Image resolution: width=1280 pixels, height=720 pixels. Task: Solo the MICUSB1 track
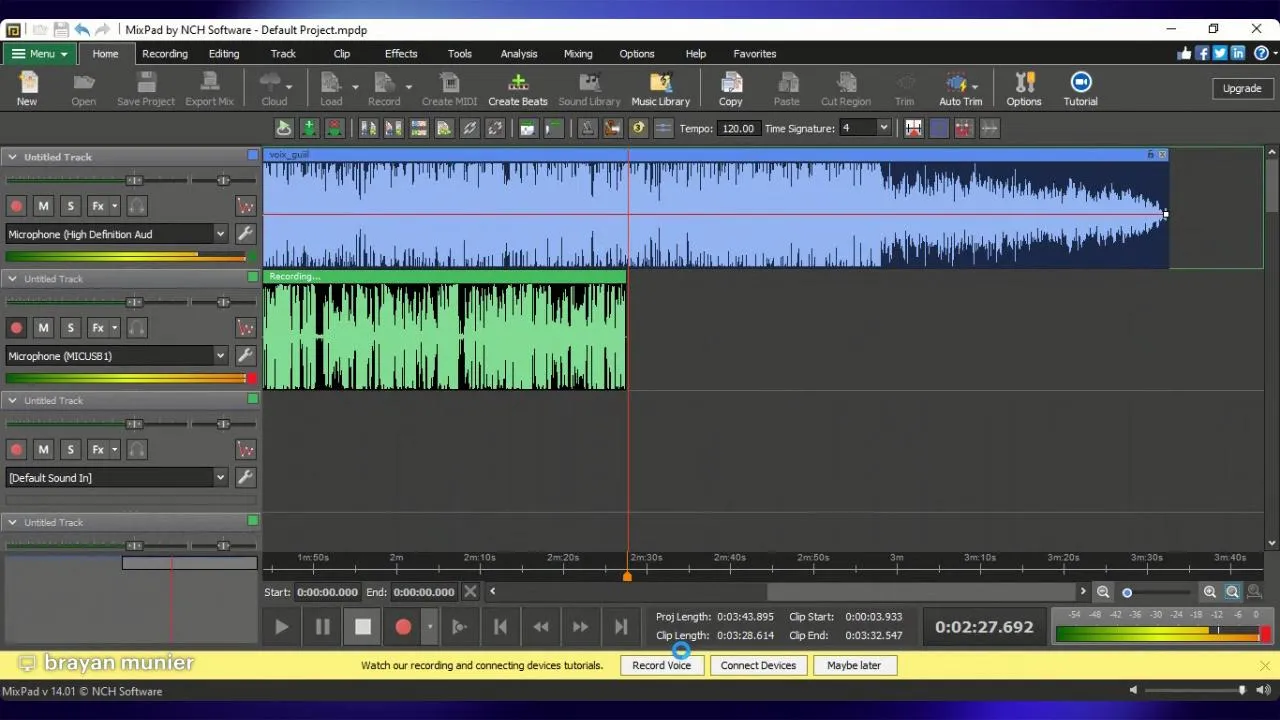[x=70, y=328]
